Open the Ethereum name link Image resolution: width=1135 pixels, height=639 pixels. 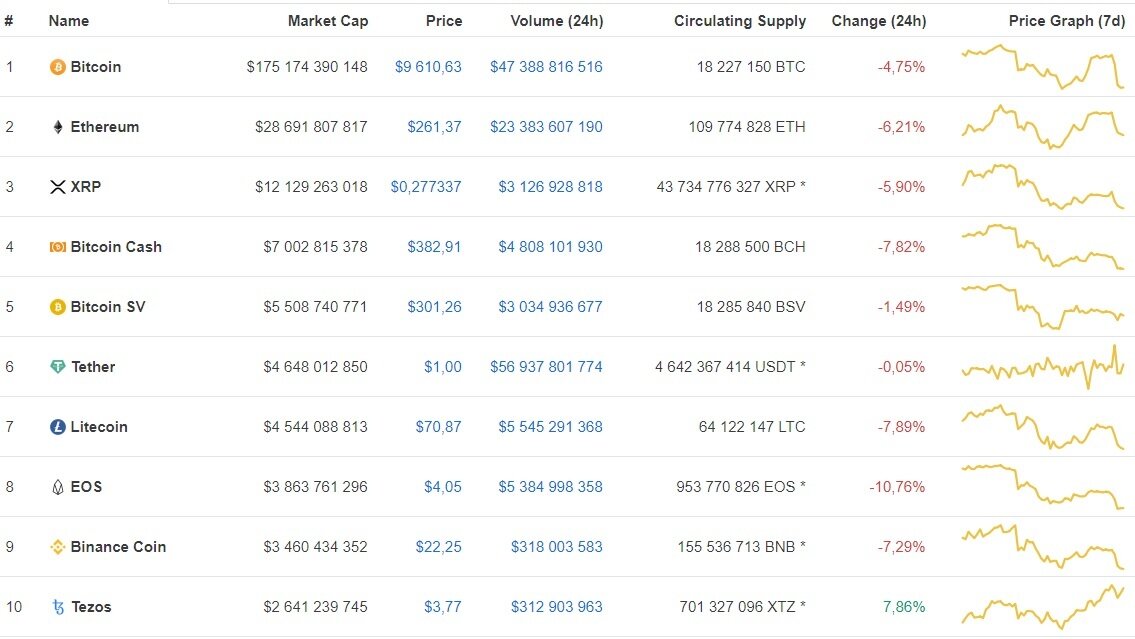tap(104, 127)
